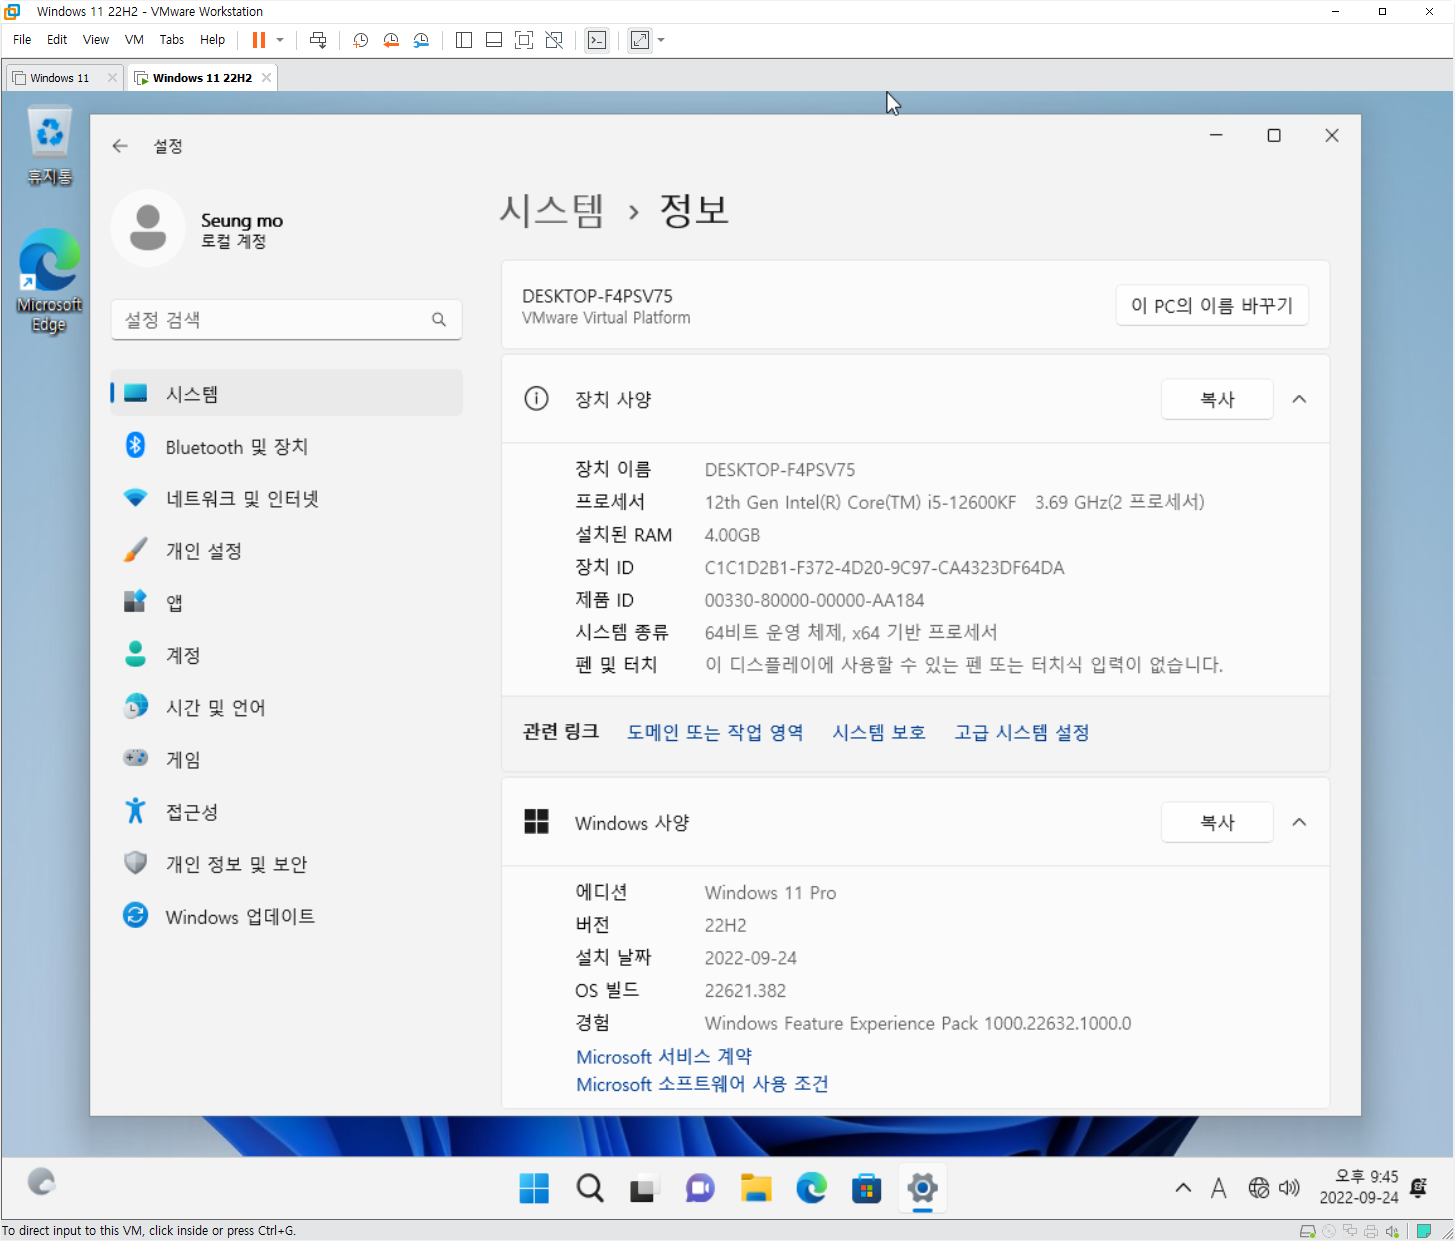The width and height of the screenshot is (1455, 1241).
Task: Go back with the Settings back arrow
Action: 120,146
